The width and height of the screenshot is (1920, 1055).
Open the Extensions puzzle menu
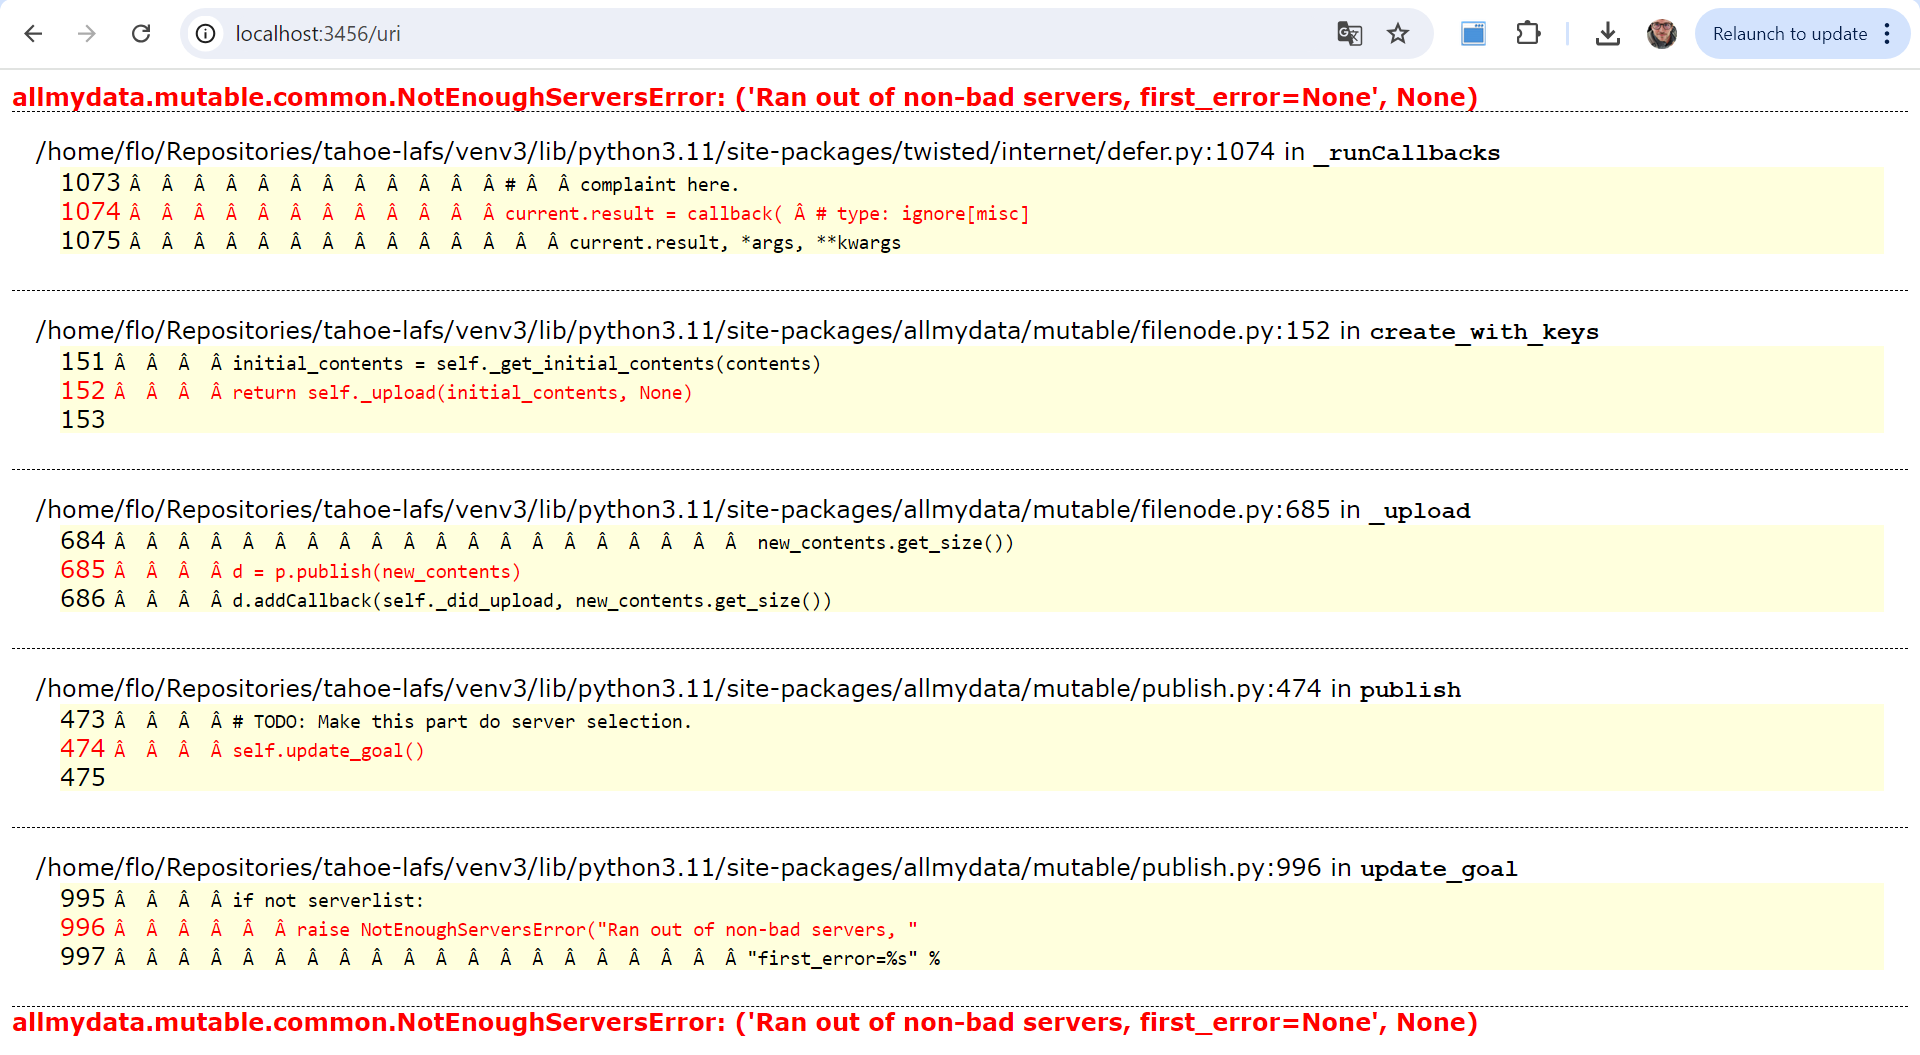(x=1528, y=34)
